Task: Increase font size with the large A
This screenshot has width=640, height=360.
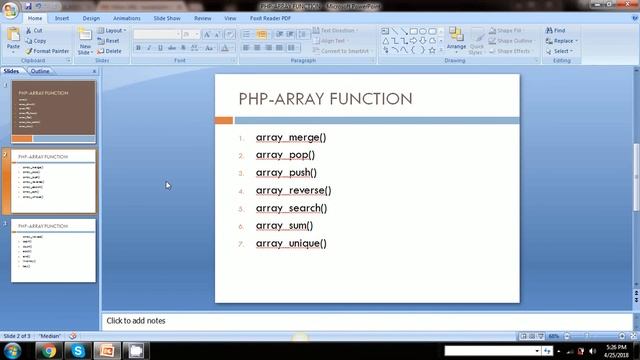Action: [x=207, y=35]
